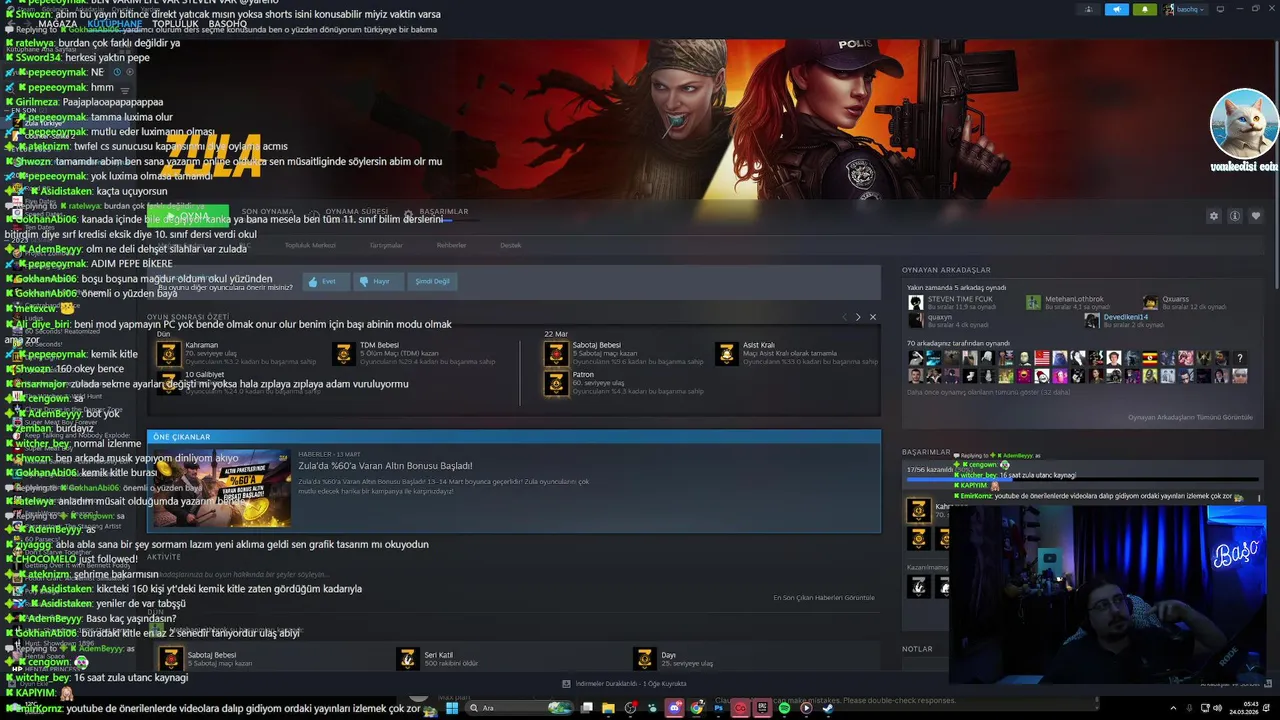Viewport: 1280px width, 720px height.
Task: Read 'Zula'da %60'a Varan Altın Bonusu Başladı!' news
Action: pyautogui.click(x=385, y=466)
